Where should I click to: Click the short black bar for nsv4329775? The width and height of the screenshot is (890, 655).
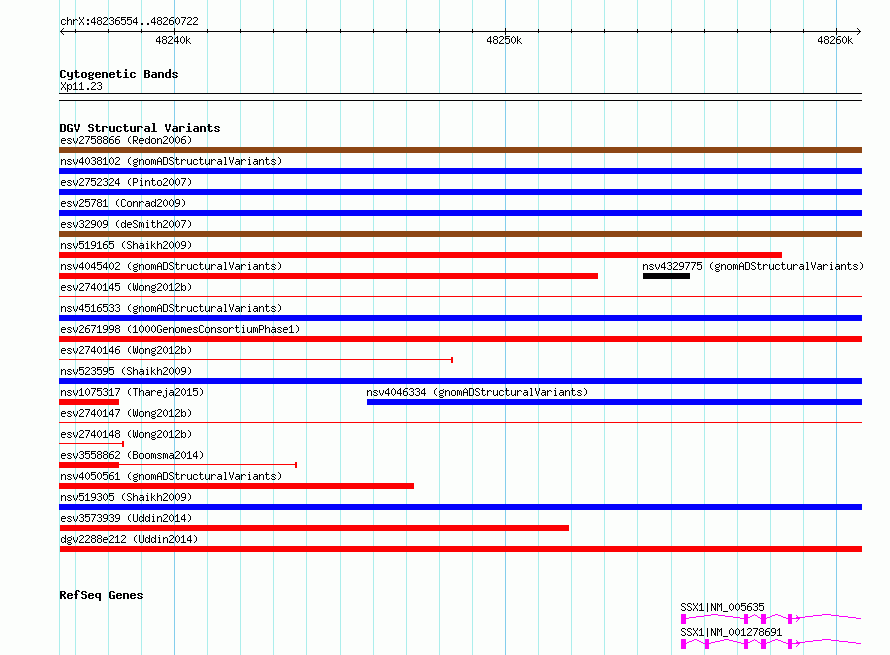pyautogui.click(x=666, y=276)
